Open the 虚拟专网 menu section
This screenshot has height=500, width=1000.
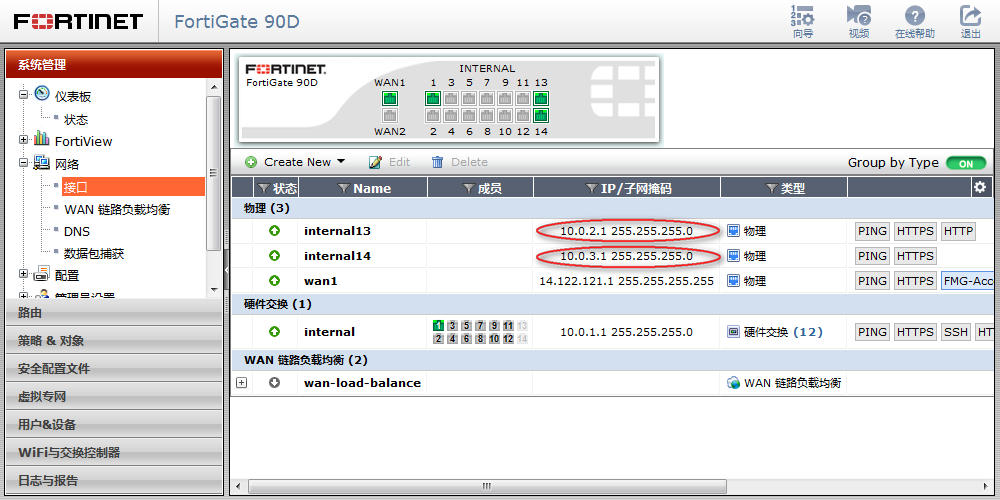point(114,397)
